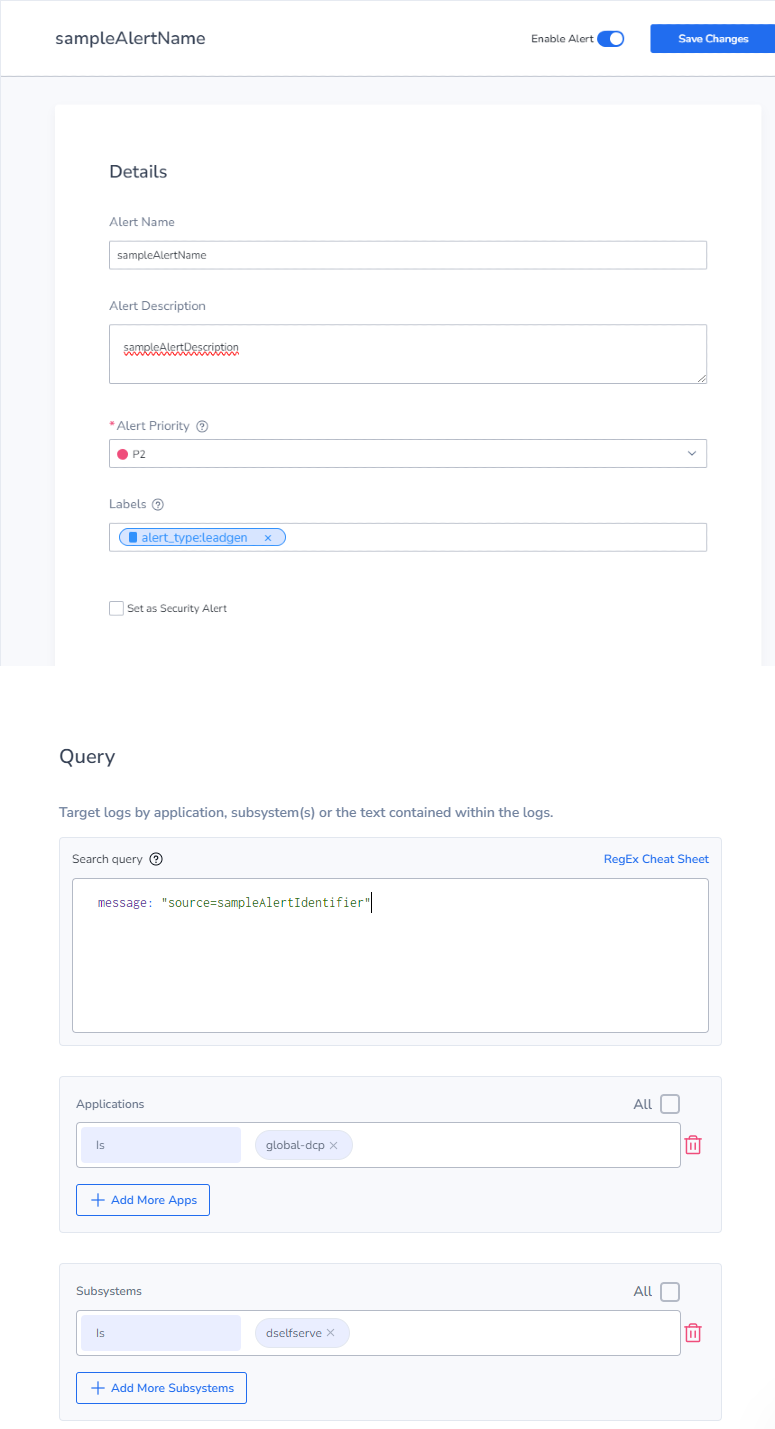The image size is (775, 1429).
Task: Click the Labels help icon
Action: point(157,505)
